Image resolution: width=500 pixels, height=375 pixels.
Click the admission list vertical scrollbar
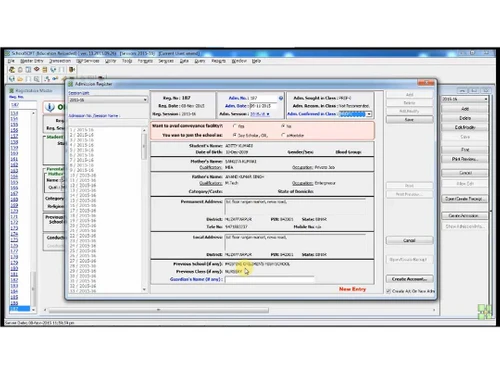(144, 210)
